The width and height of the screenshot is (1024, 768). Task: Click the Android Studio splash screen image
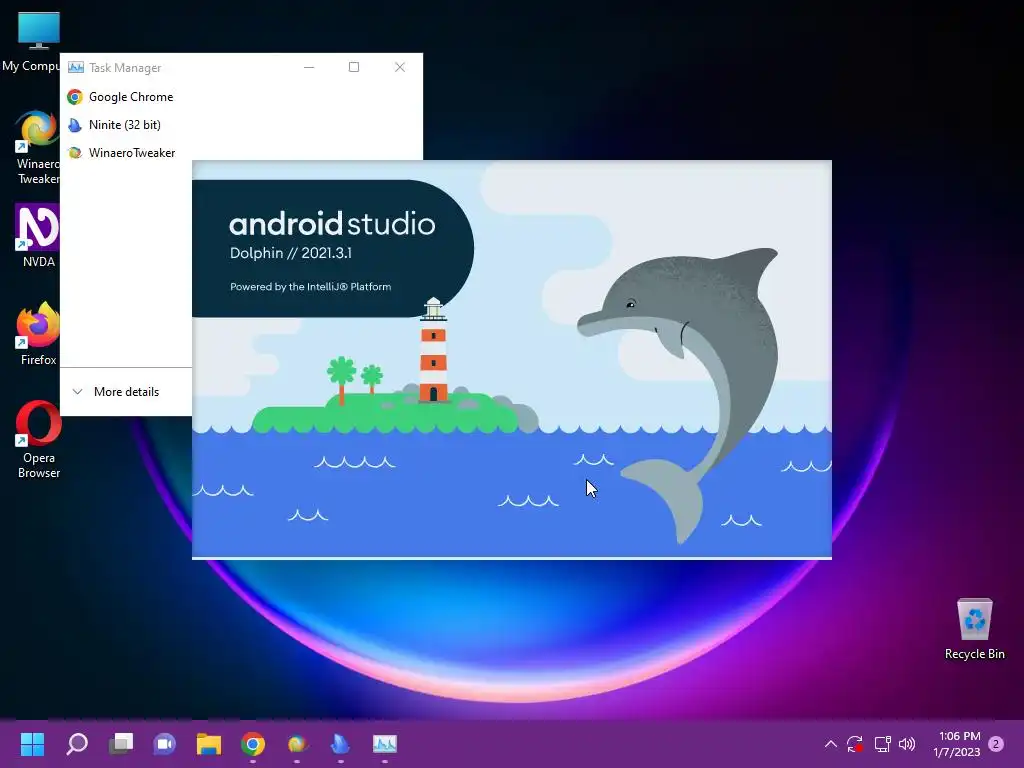(x=511, y=359)
